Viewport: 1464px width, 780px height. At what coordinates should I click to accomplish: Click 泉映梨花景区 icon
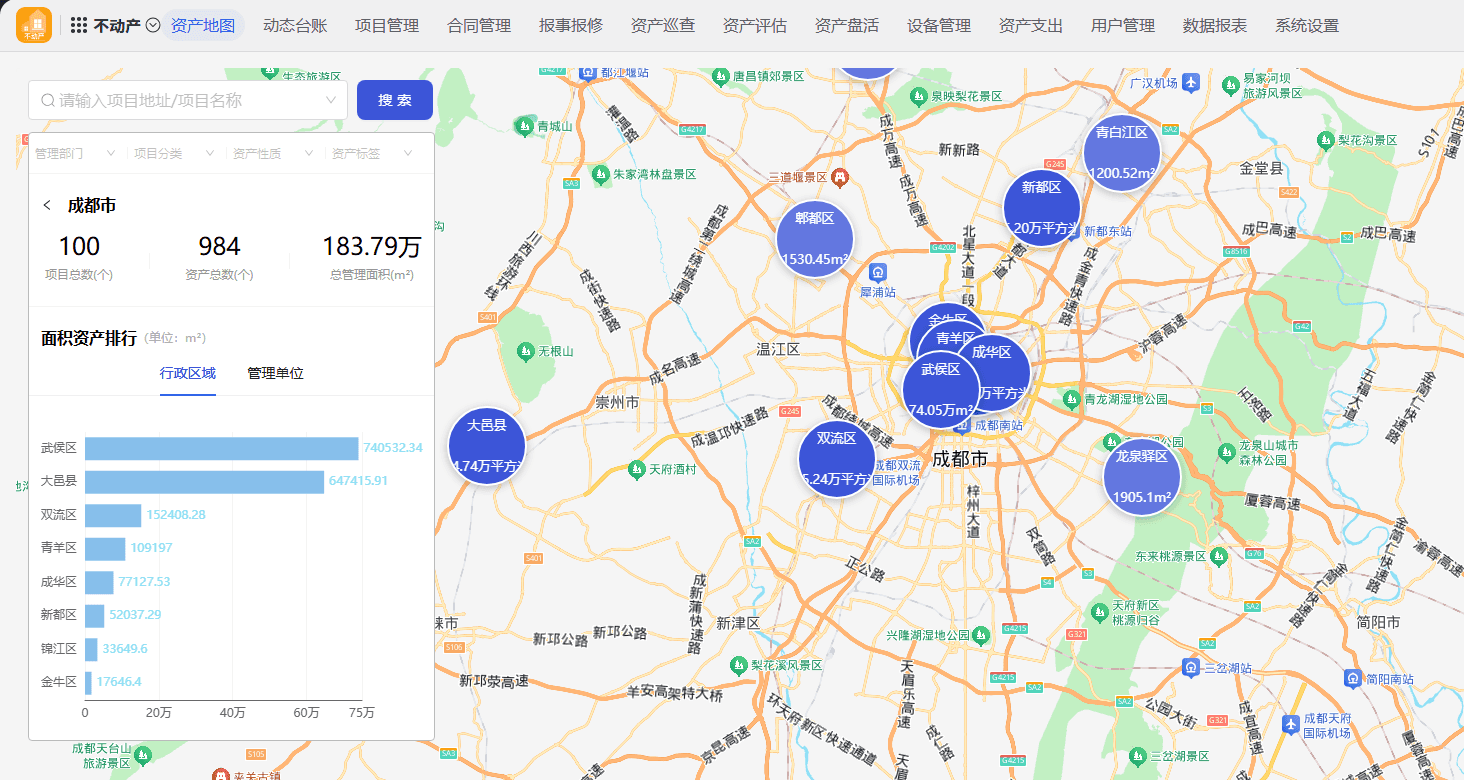pos(919,96)
